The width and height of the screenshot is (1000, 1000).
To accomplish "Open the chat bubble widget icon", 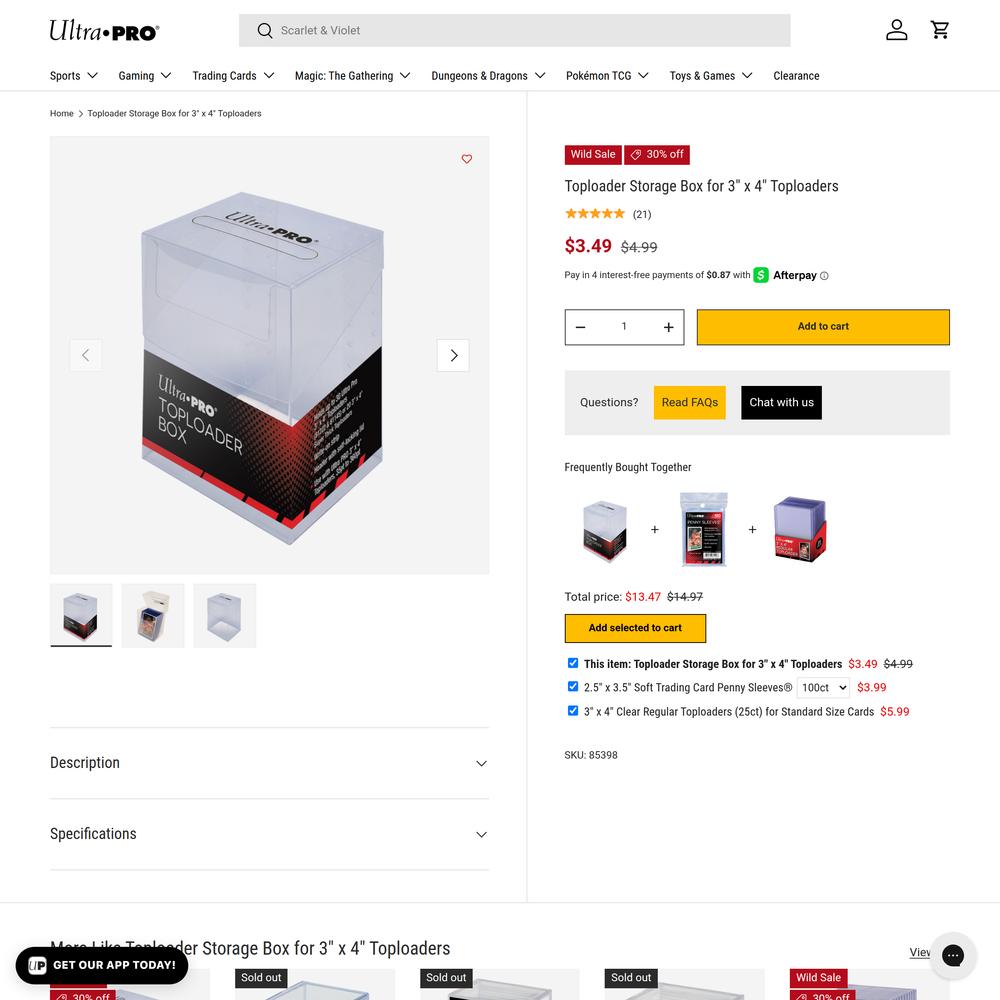I will coord(953,955).
